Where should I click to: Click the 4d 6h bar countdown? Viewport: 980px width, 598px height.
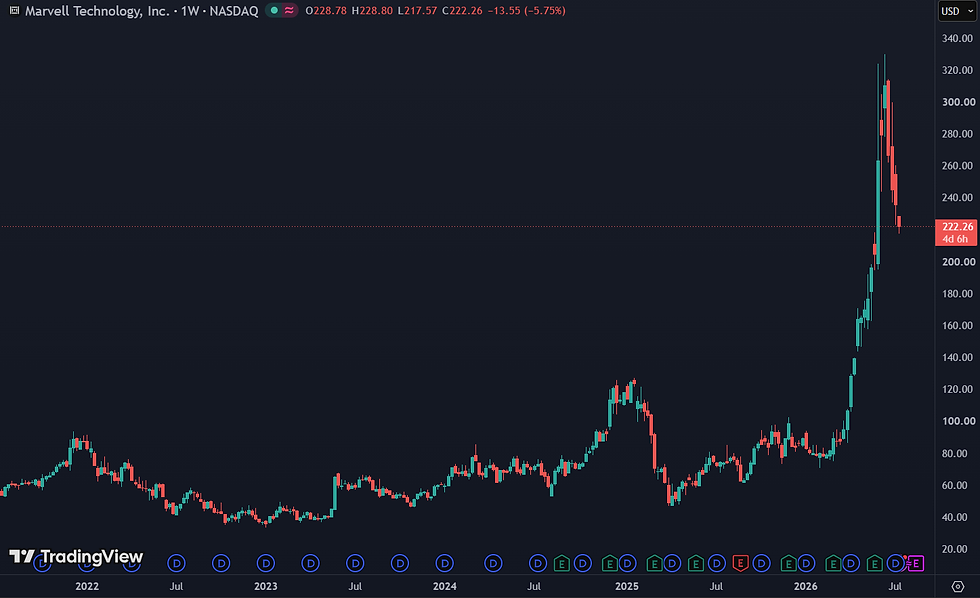(956, 239)
